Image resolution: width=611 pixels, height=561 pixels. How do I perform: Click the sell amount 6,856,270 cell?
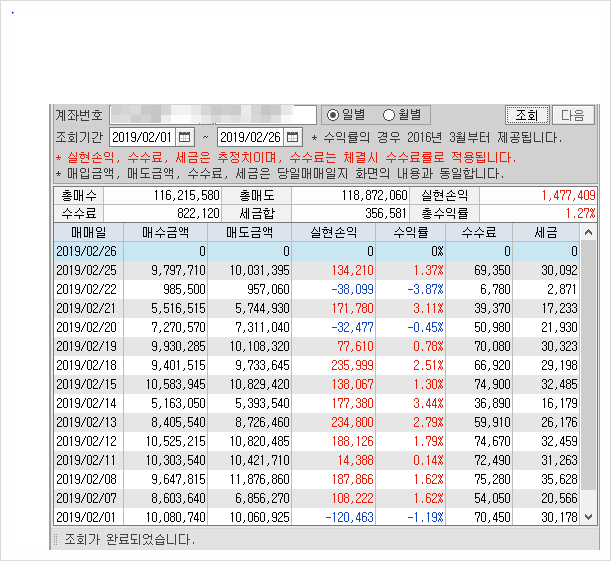[x=250, y=498]
